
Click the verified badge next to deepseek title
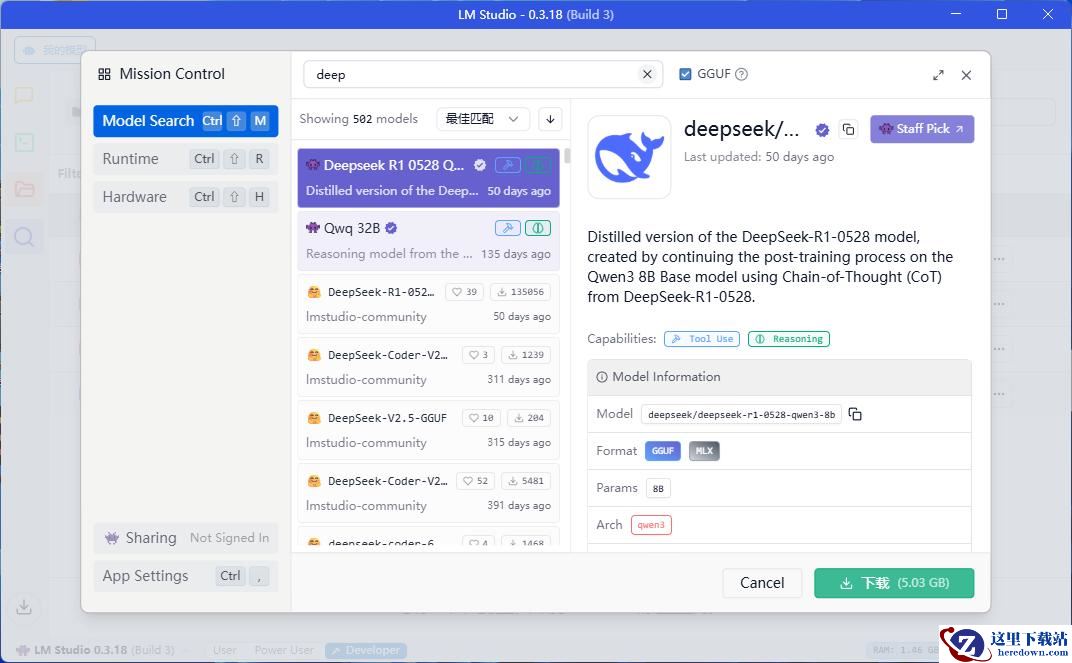822,129
